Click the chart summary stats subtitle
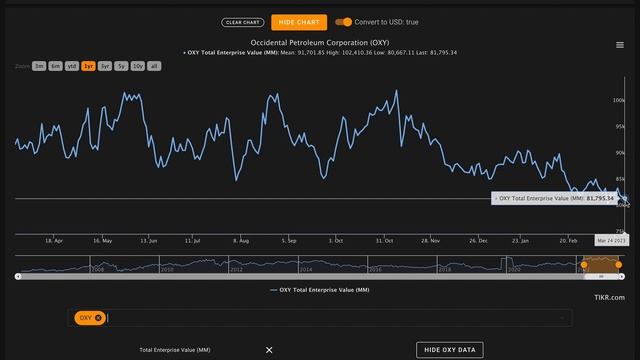The height and width of the screenshot is (360, 640). (x=320, y=53)
